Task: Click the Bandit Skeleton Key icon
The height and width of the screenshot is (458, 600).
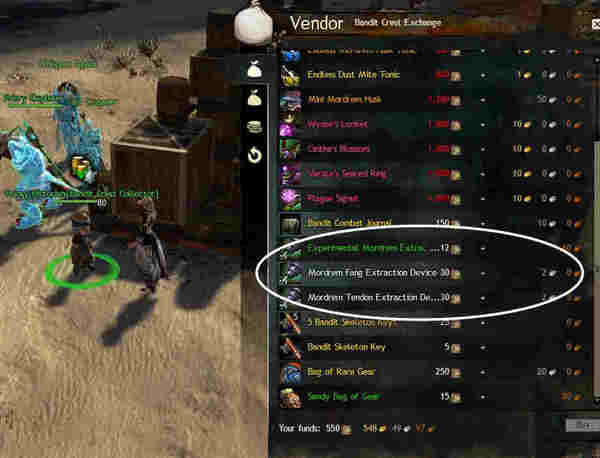Action: point(291,347)
